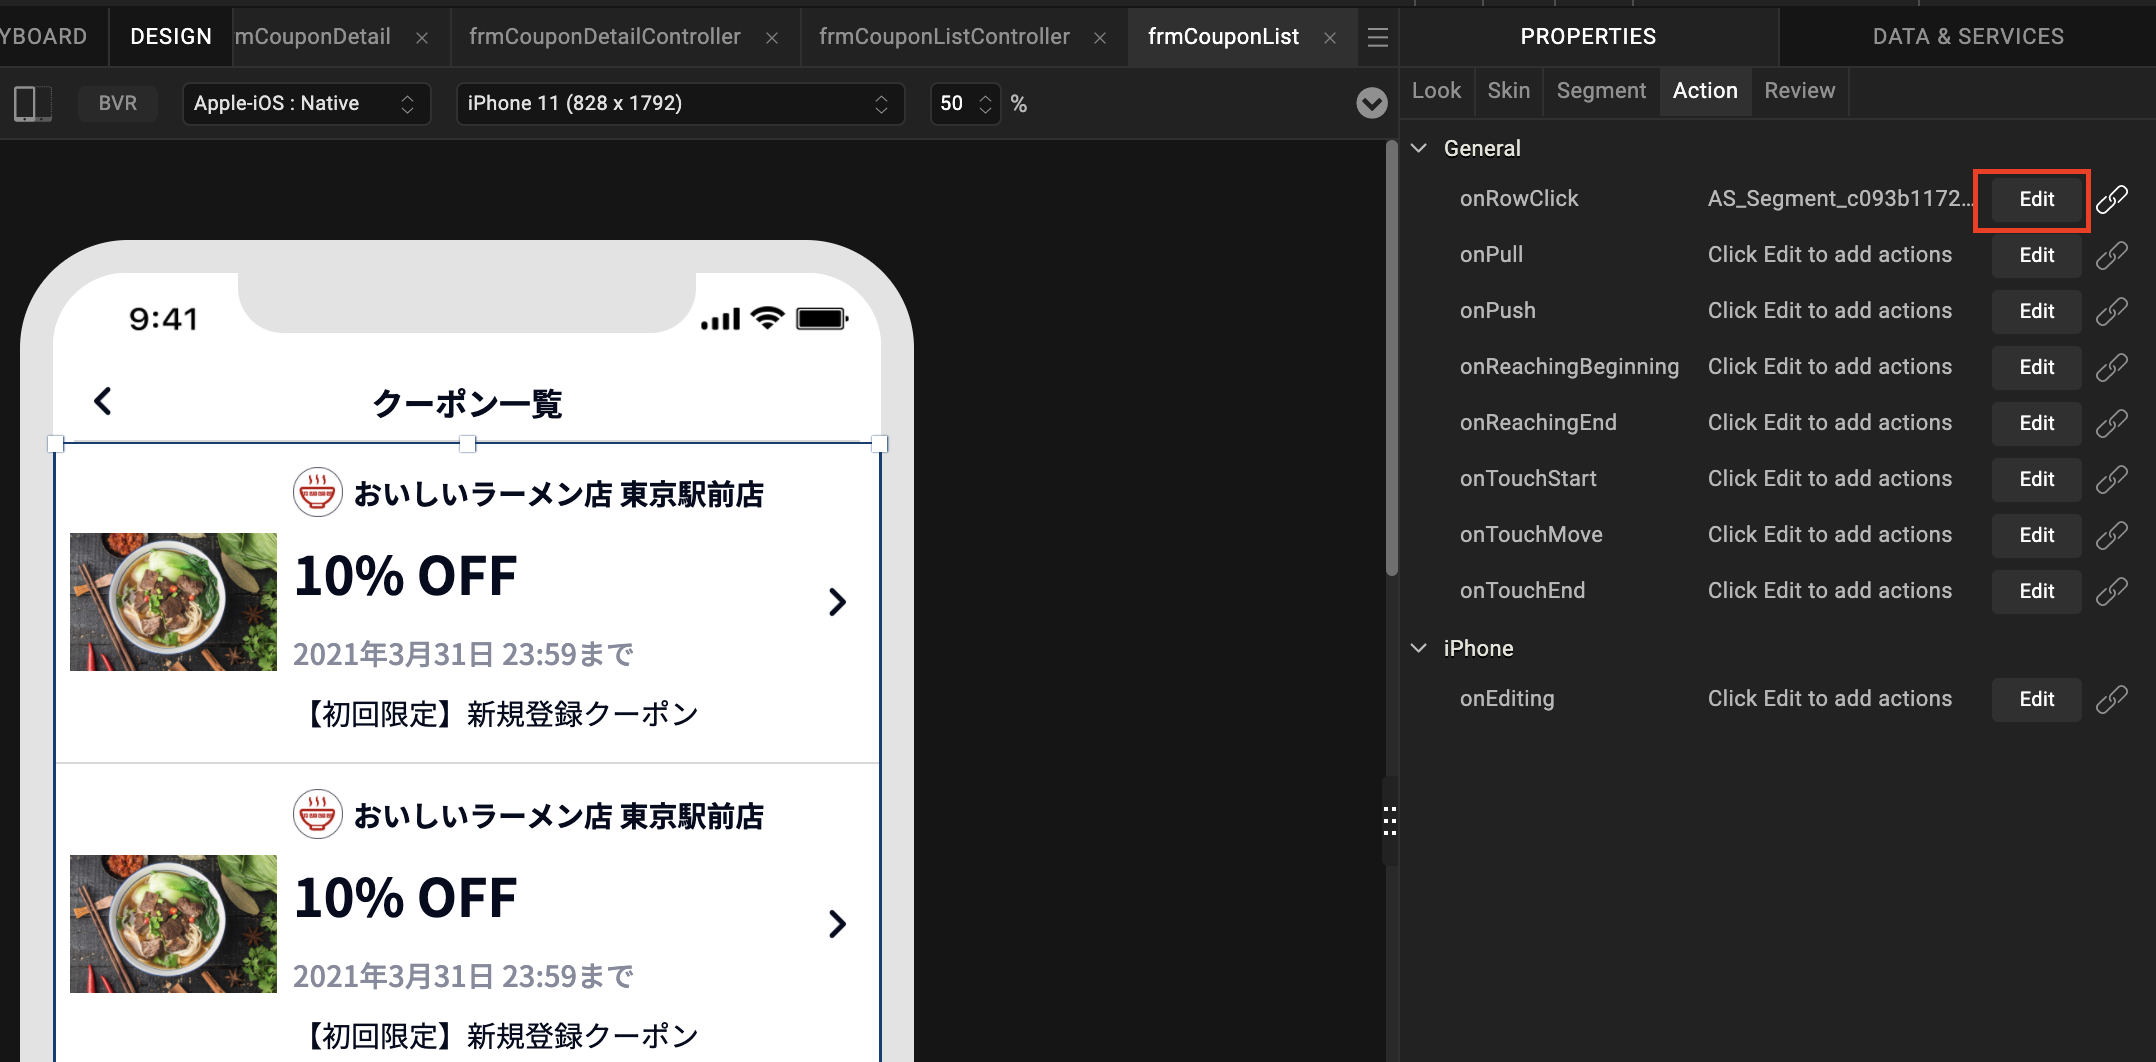The image size is (2156, 1062).
Task: Click the circular chevron icon above the canvas
Action: coord(1371,104)
